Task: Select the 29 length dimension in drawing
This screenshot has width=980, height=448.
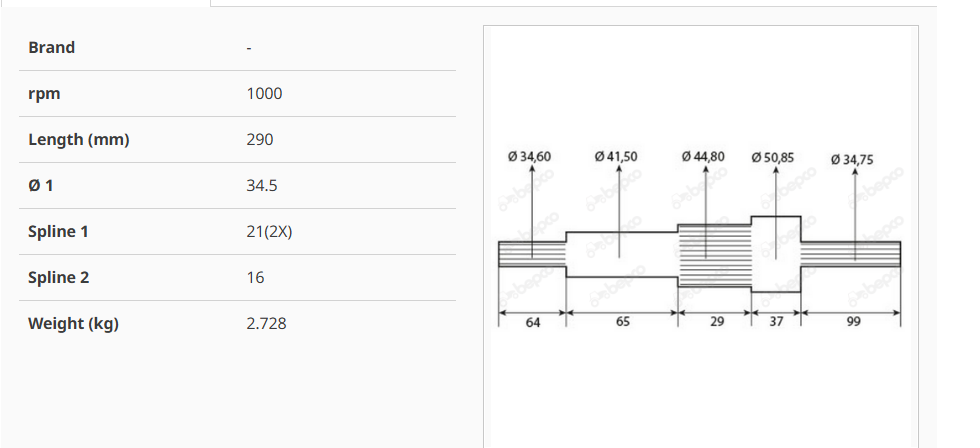Action: [x=715, y=322]
